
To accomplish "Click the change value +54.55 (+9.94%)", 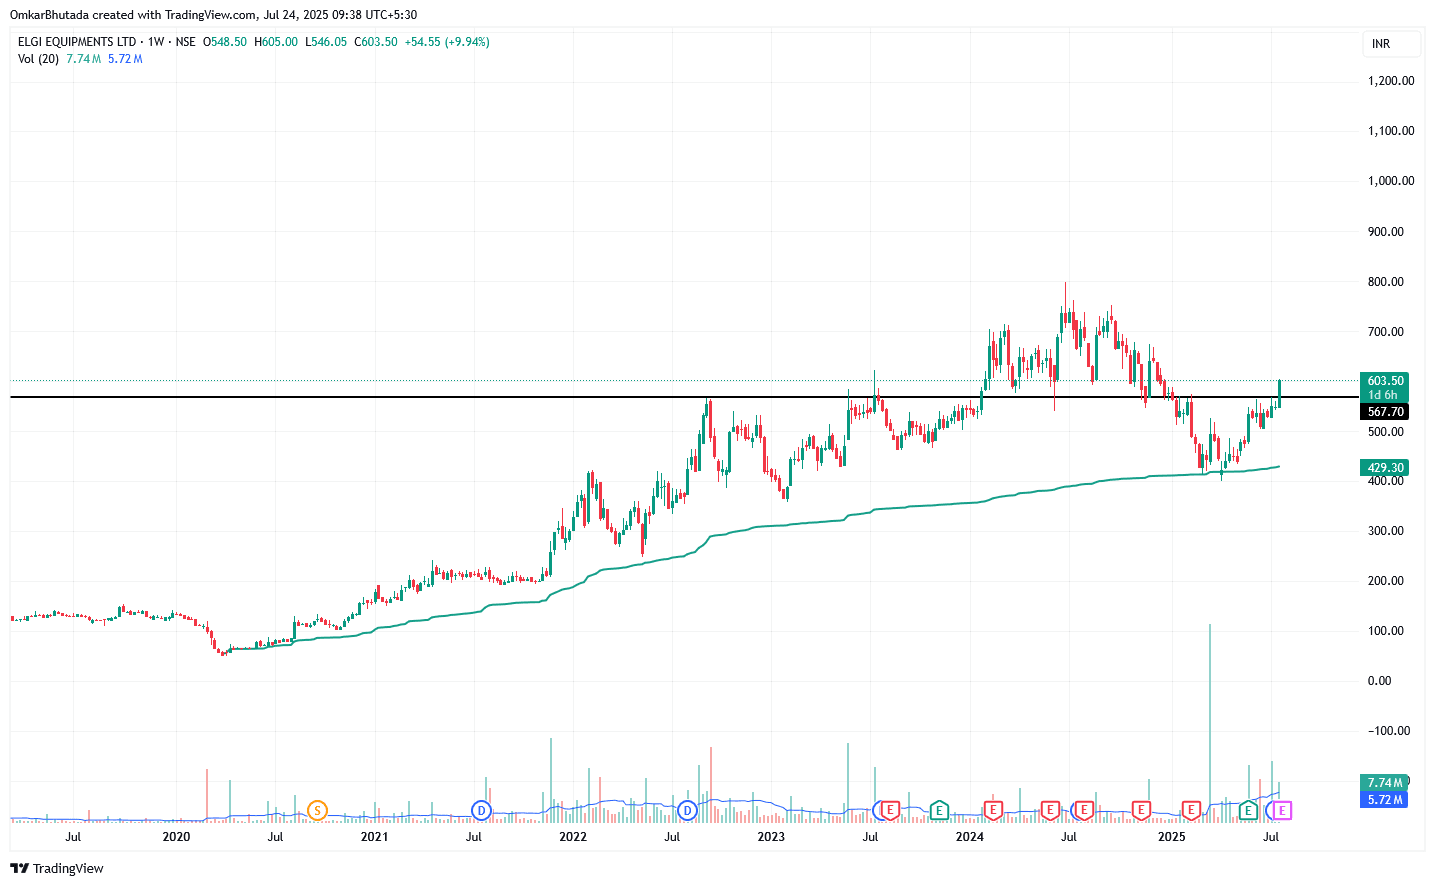I will click(447, 42).
